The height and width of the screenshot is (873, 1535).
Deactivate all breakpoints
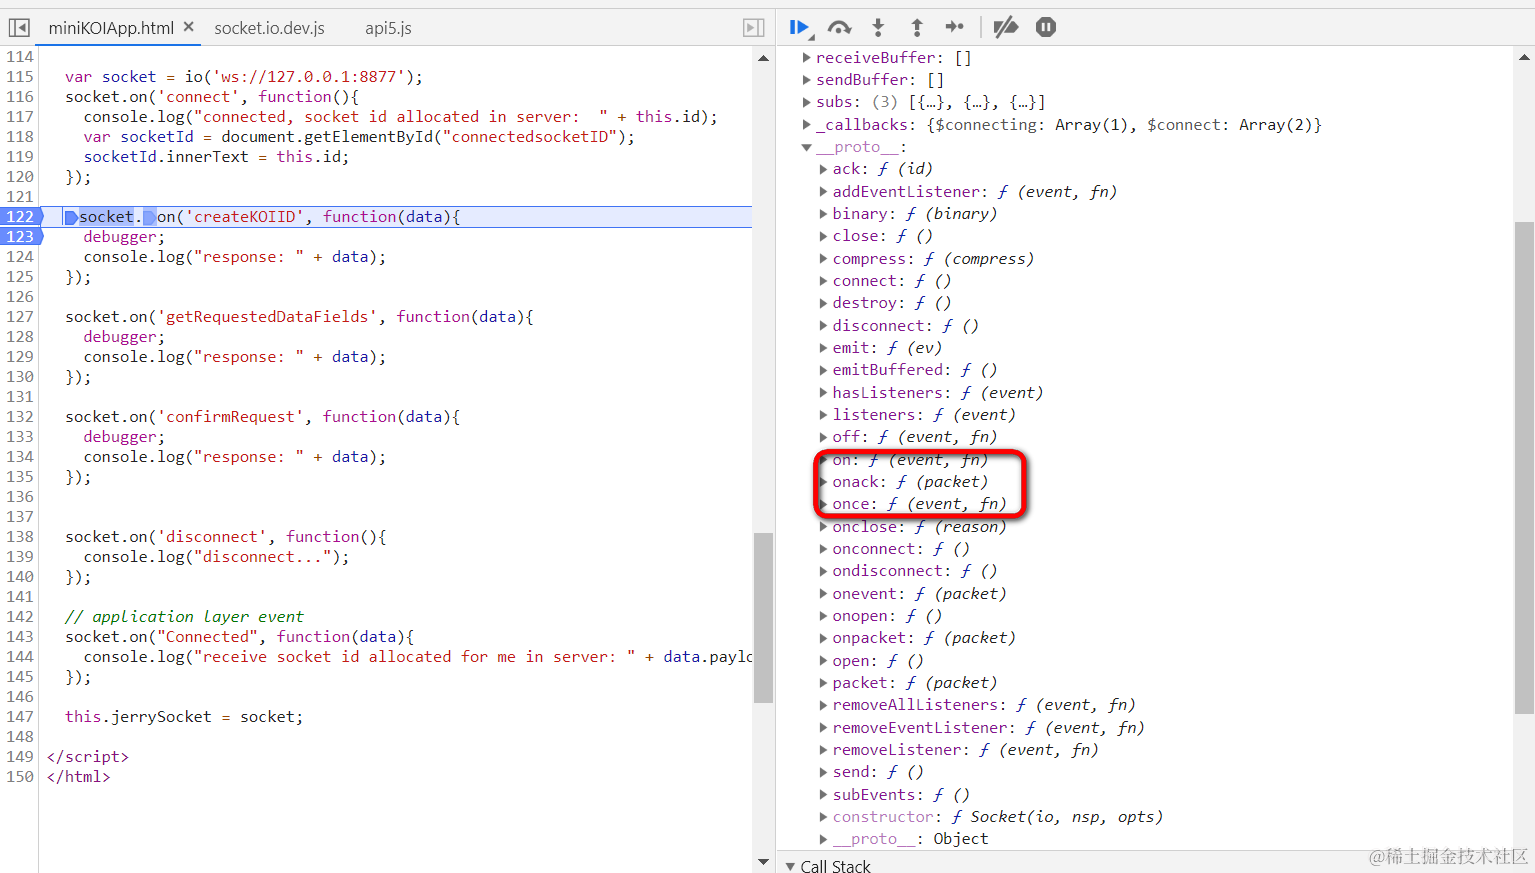pyautogui.click(x=1006, y=27)
